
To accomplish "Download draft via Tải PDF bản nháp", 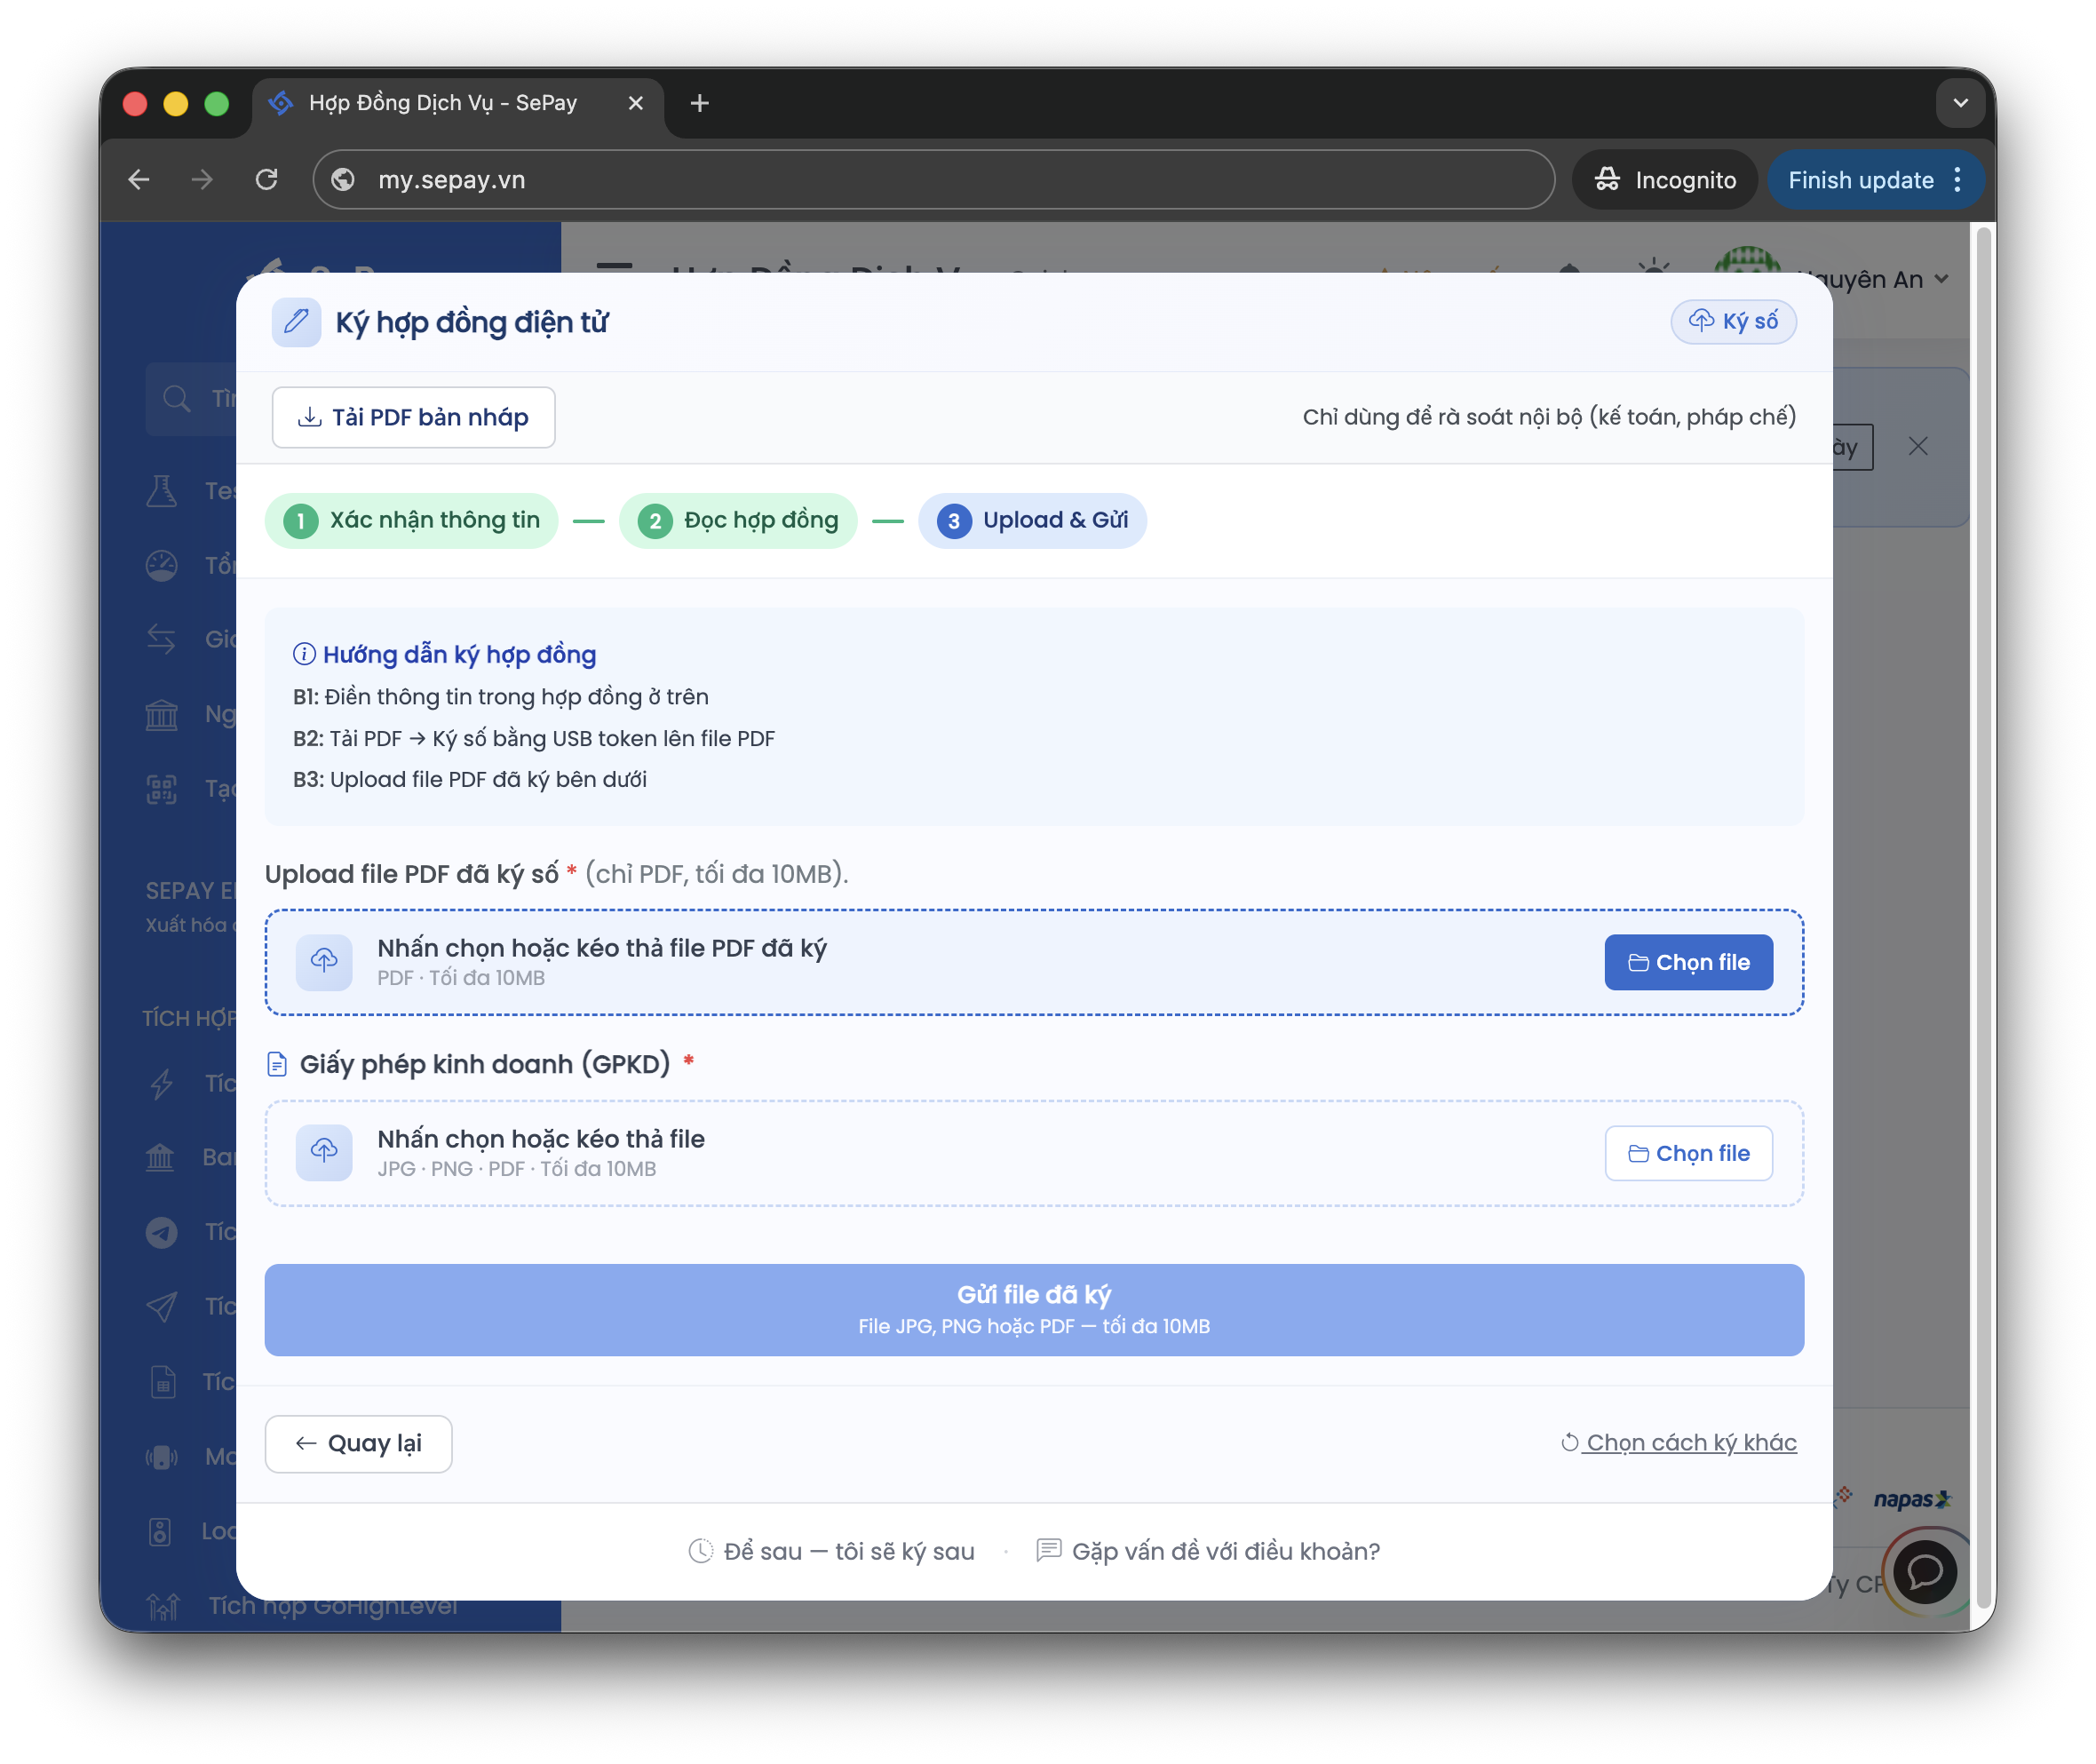I will tap(413, 417).
